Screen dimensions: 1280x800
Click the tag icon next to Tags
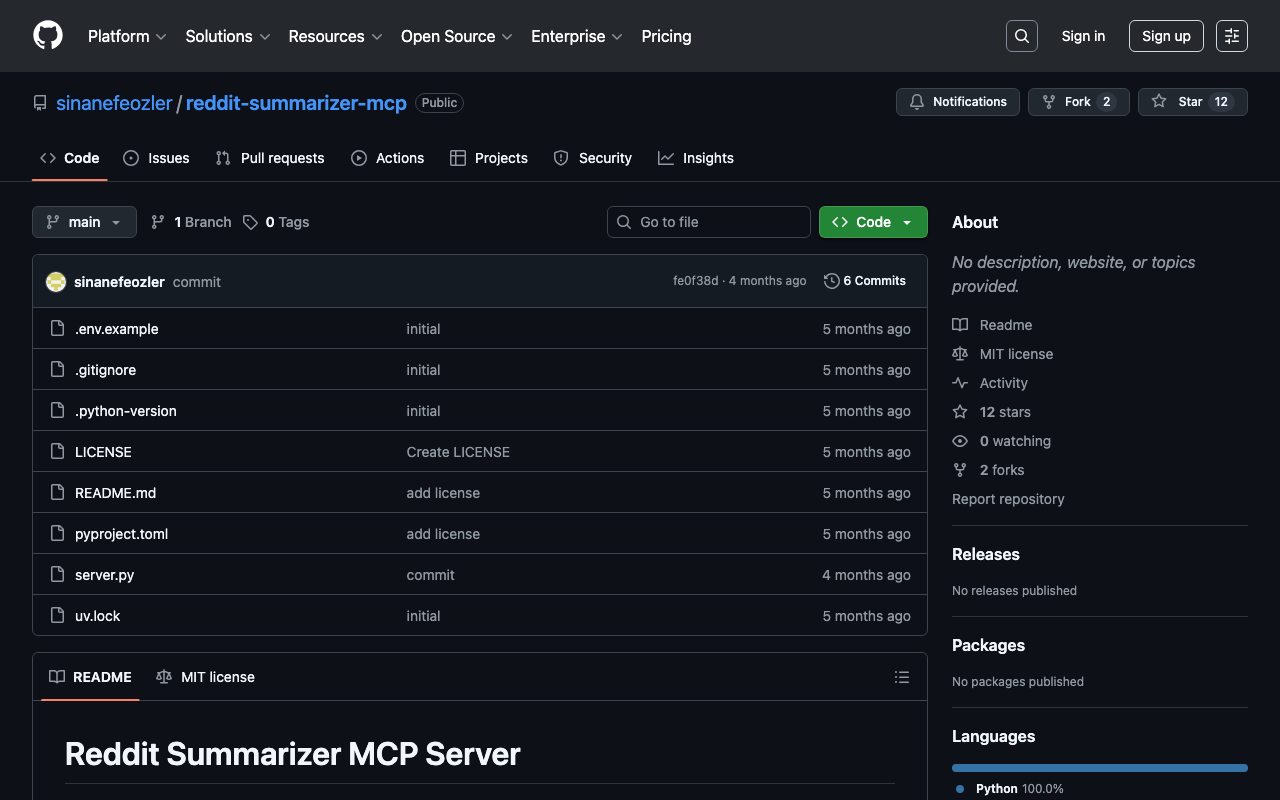coord(251,222)
